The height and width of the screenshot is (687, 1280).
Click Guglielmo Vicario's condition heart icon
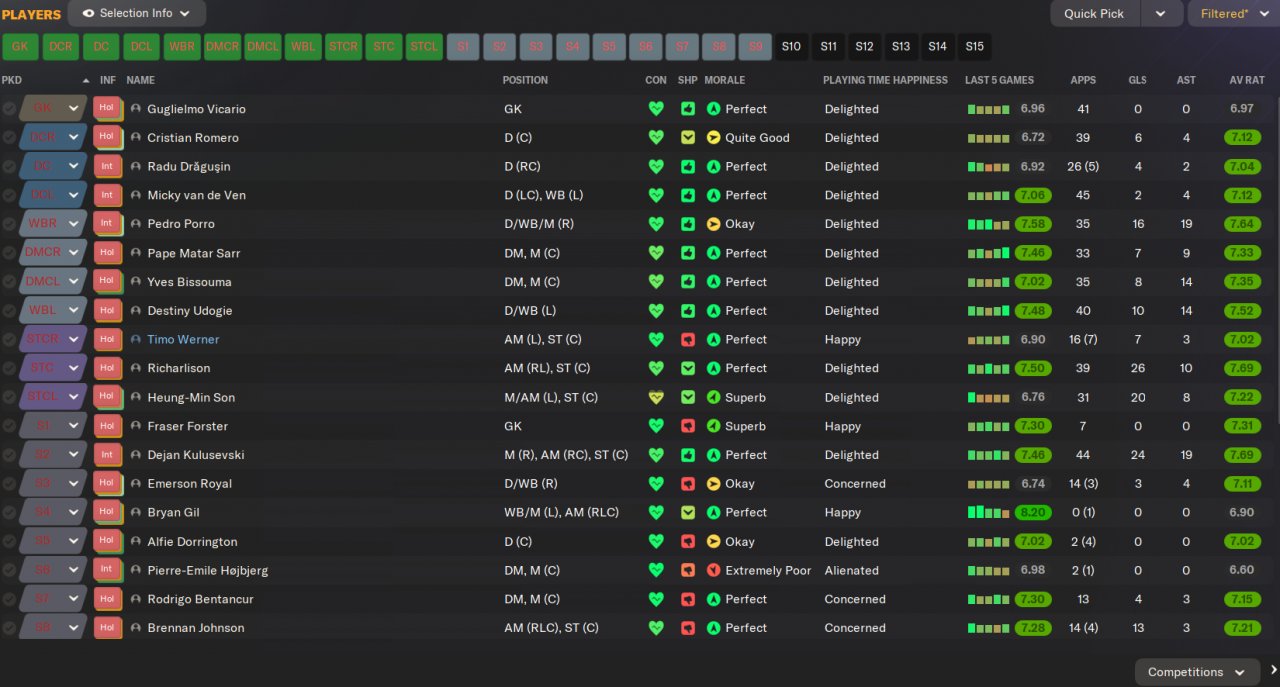656,109
